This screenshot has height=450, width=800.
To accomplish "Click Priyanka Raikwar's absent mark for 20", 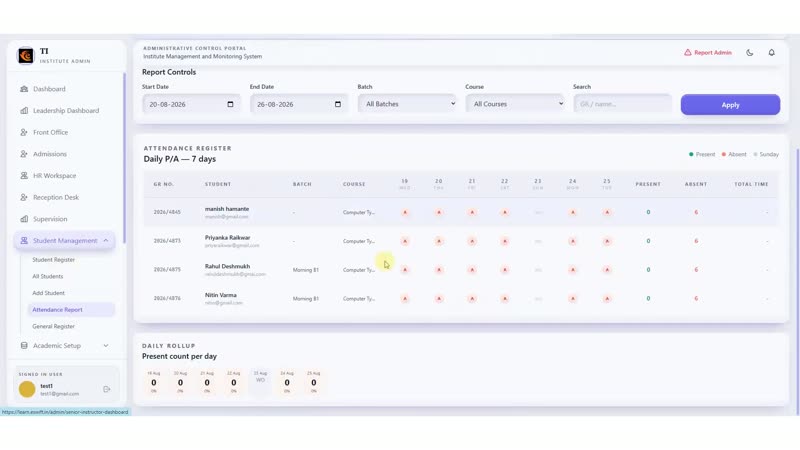I will [x=439, y=241].
